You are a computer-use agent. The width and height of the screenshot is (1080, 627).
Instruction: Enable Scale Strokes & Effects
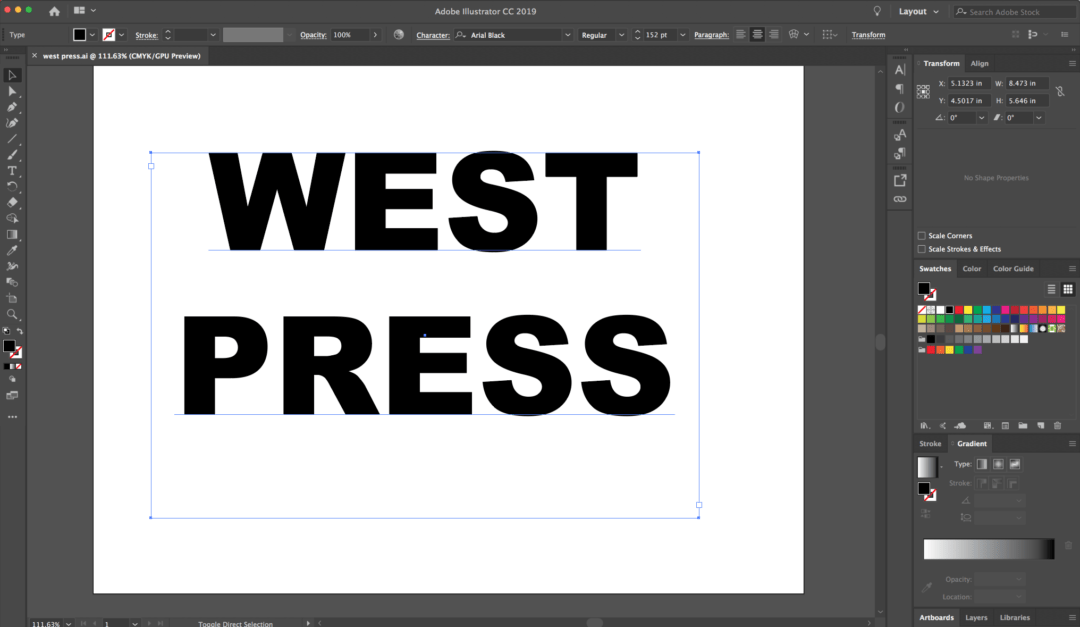click(x=921, y=248)
